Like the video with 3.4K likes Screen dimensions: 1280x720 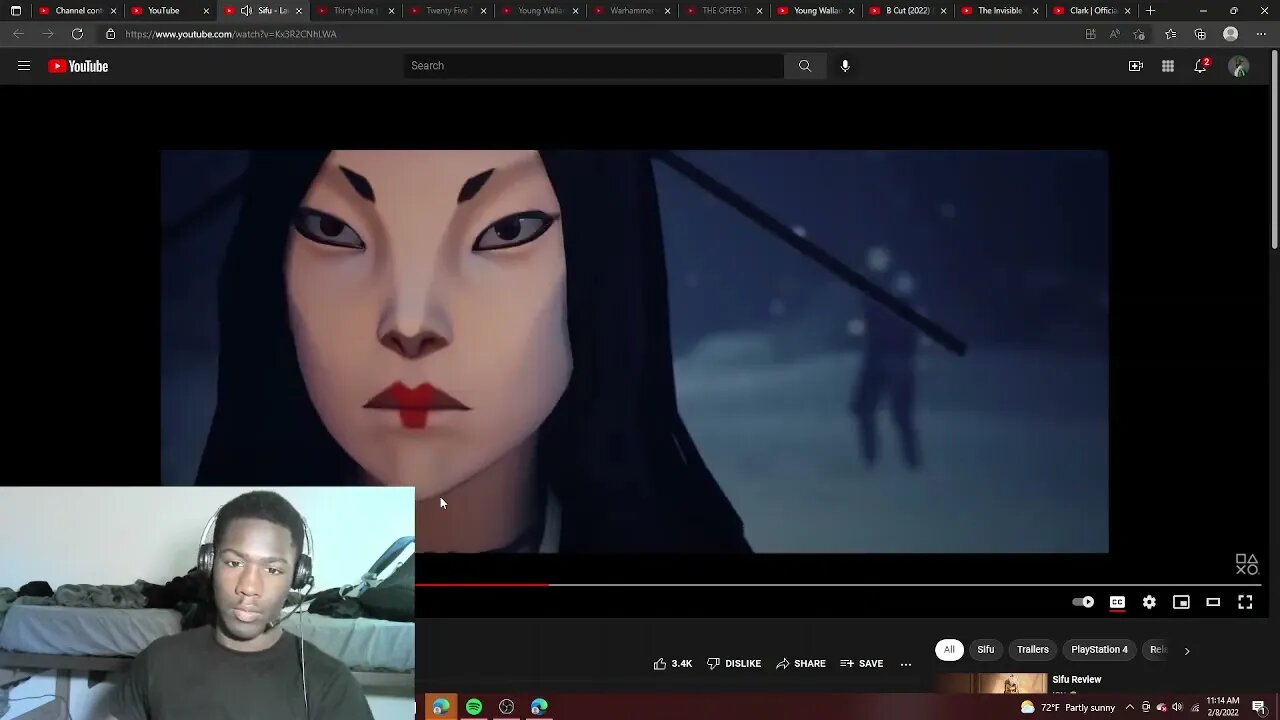(x=673, y=664)
